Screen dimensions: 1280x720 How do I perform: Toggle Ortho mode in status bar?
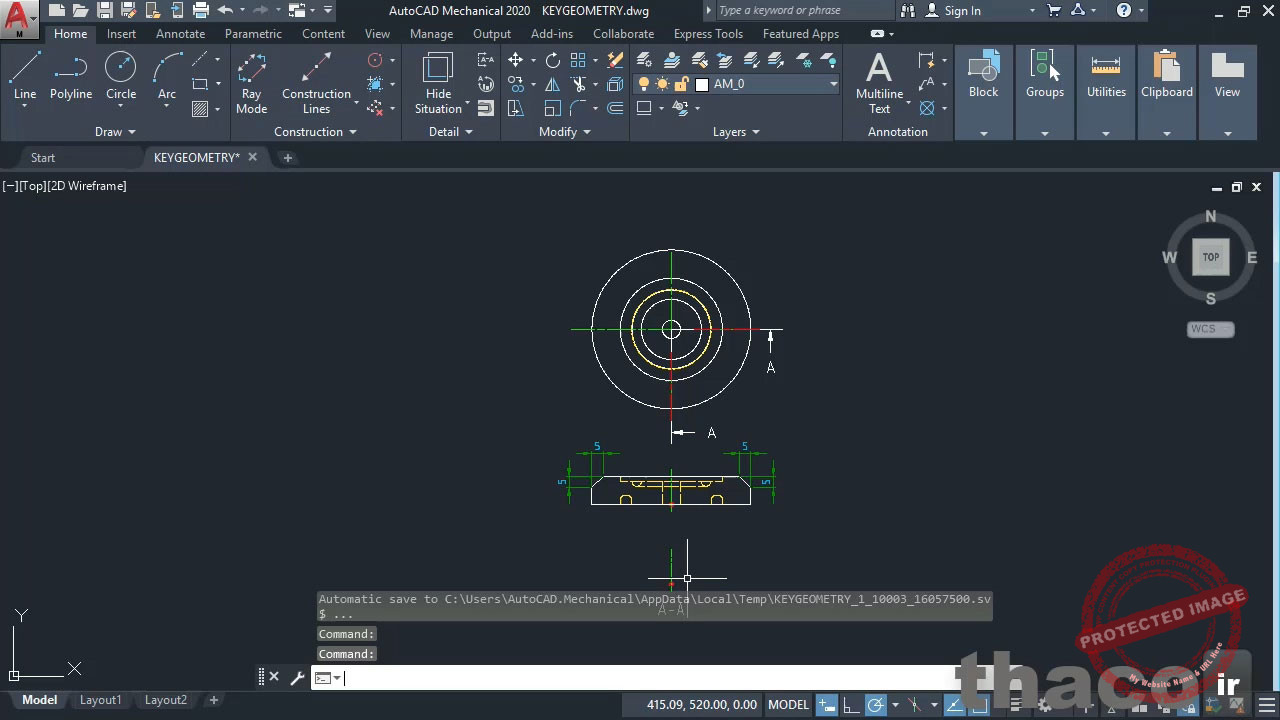[852, 704]
